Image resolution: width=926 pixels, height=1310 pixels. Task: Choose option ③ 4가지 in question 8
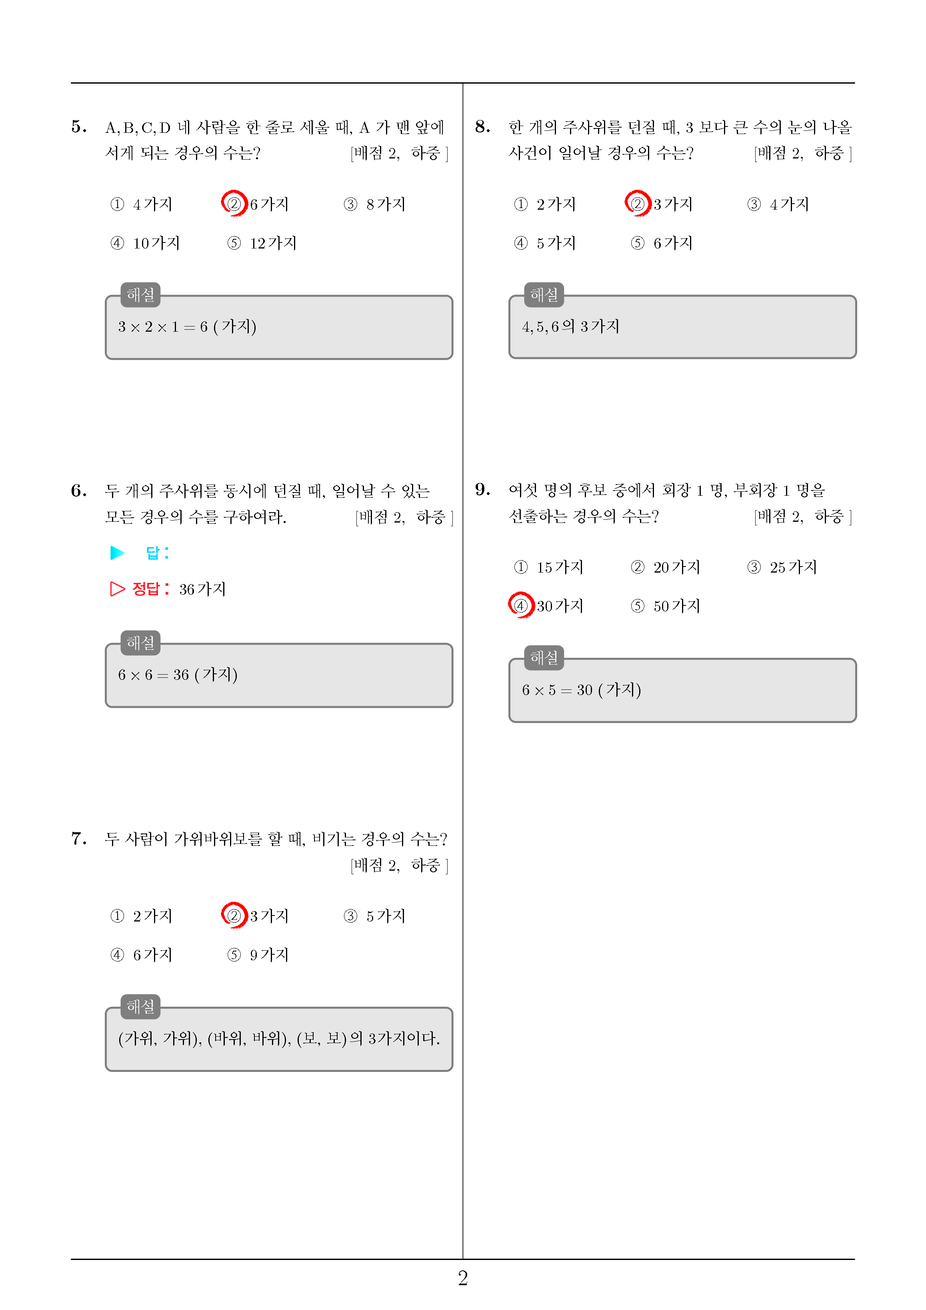coord(778,204)
